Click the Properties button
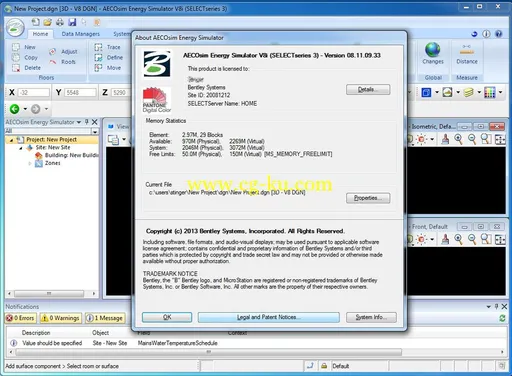This screenshot has width=512, height=376. tap(368, 198)
